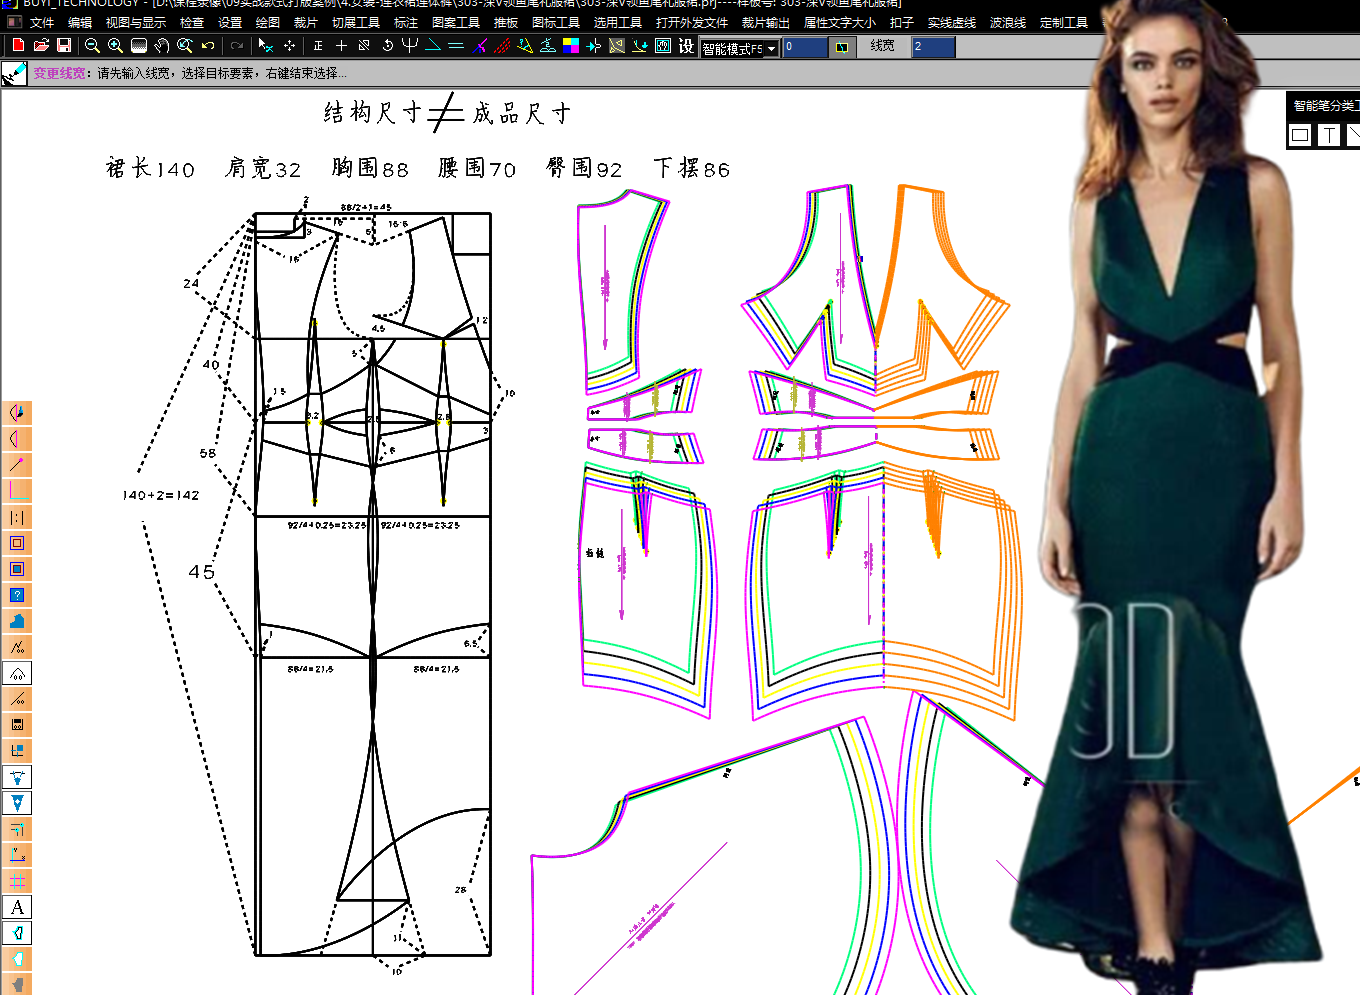Open the 波浪线 menu
This screenshot has height=995, width=1360.
pos(1008,22)
